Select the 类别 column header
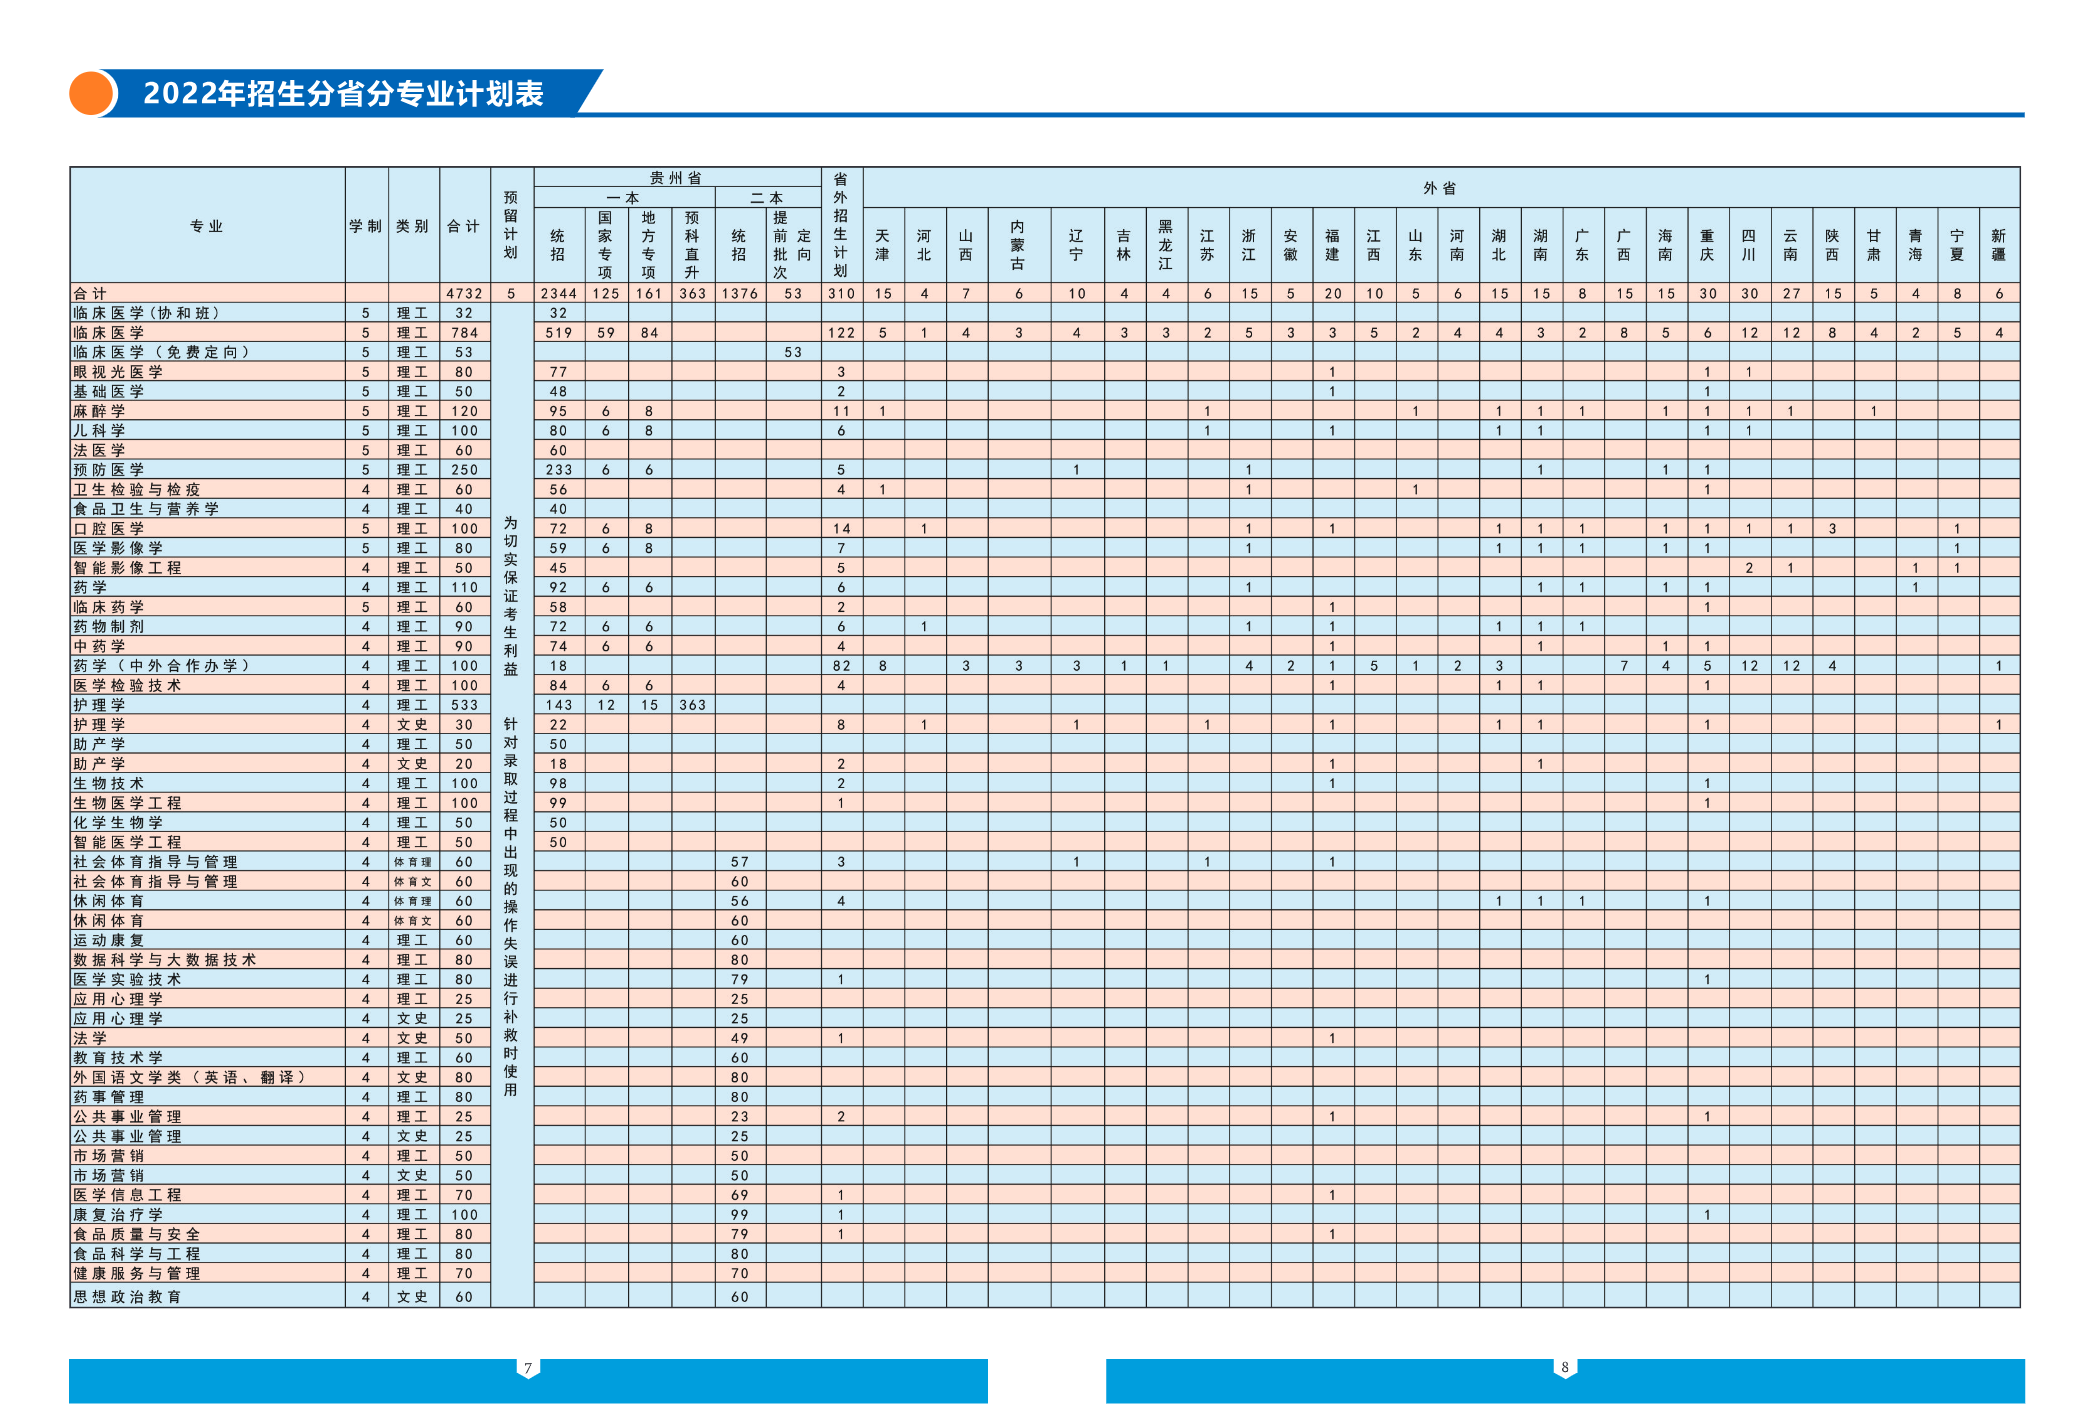This screenshot has width=2088, height=1415. pyautogui.click(x=412, y=226)
